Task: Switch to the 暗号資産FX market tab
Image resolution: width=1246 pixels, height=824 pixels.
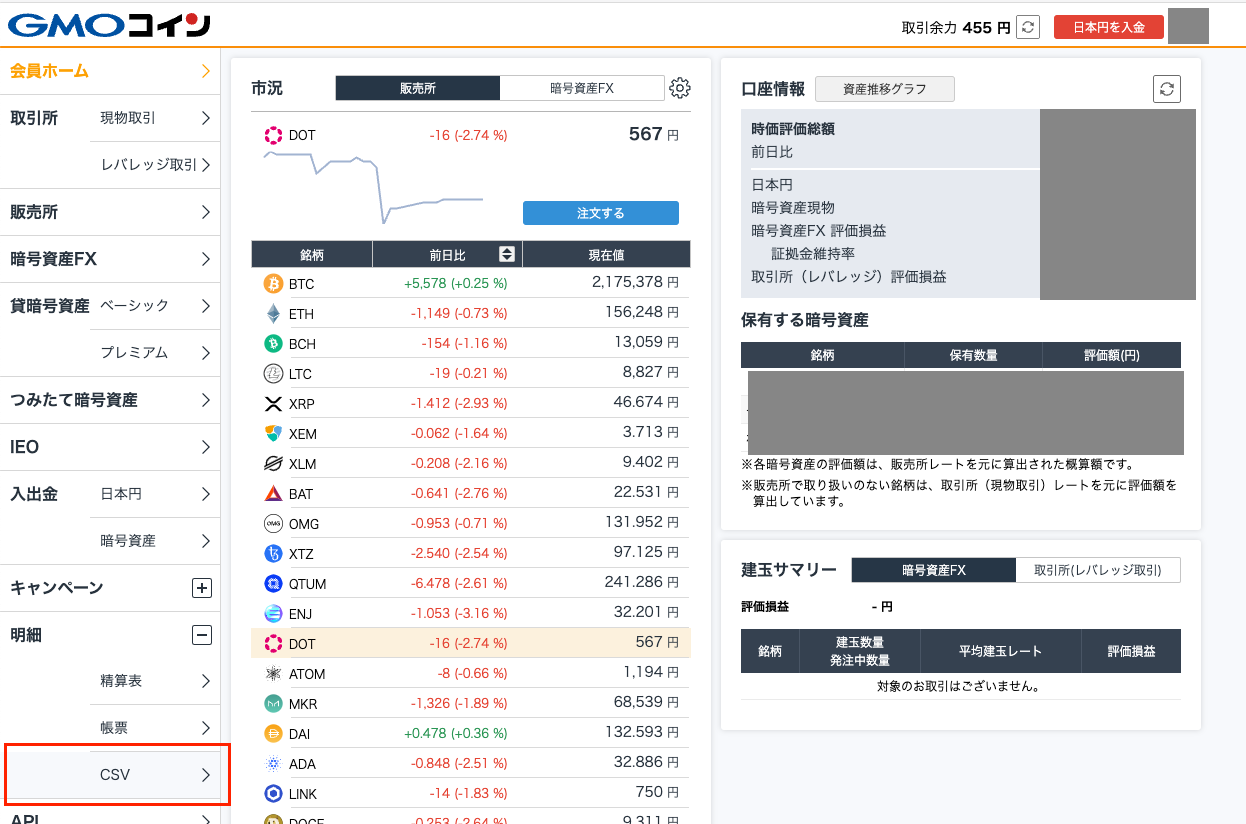Action: coord(583,88)
